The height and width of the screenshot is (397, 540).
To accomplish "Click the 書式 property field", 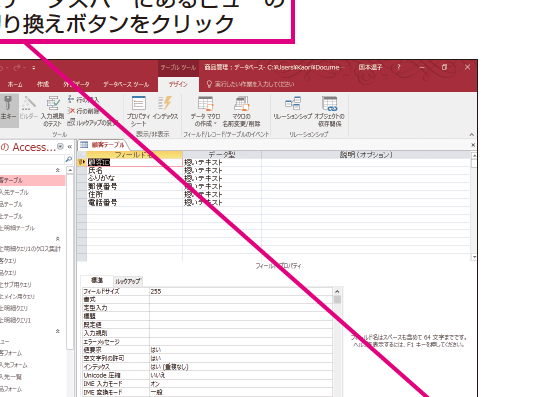I will click(x=241, y=300).
